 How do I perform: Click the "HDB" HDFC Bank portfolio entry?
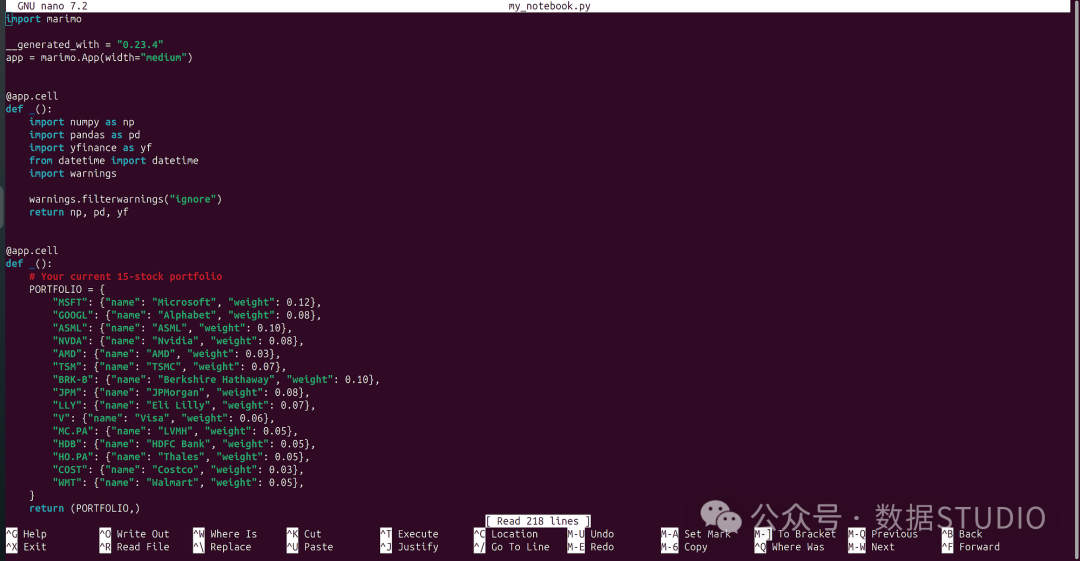(x=184, y=444)
